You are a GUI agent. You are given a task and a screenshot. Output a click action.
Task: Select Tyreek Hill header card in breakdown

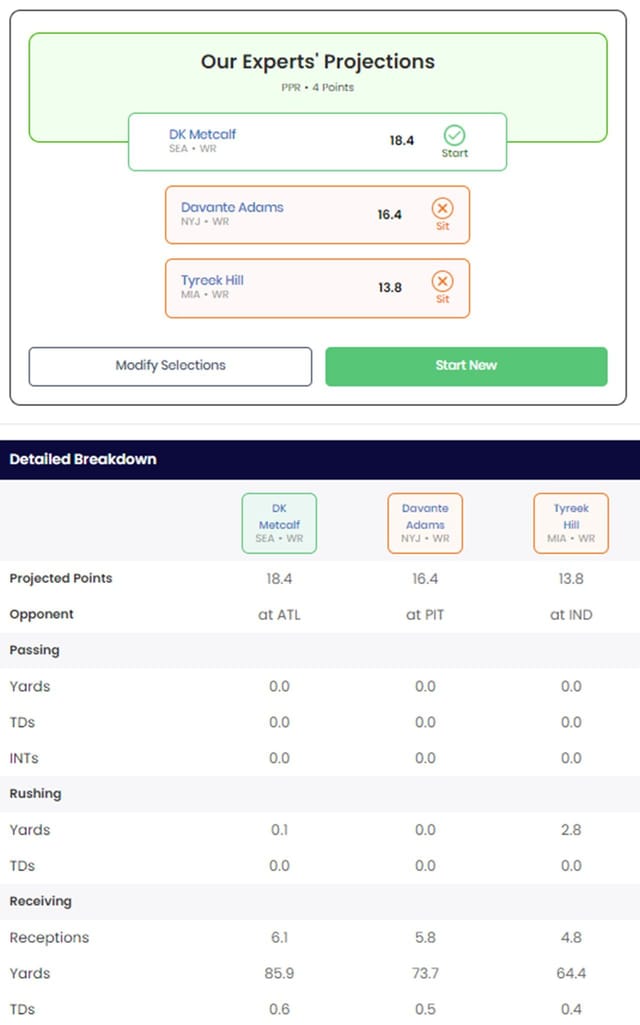pyautogui.click(x=571, y=524)
